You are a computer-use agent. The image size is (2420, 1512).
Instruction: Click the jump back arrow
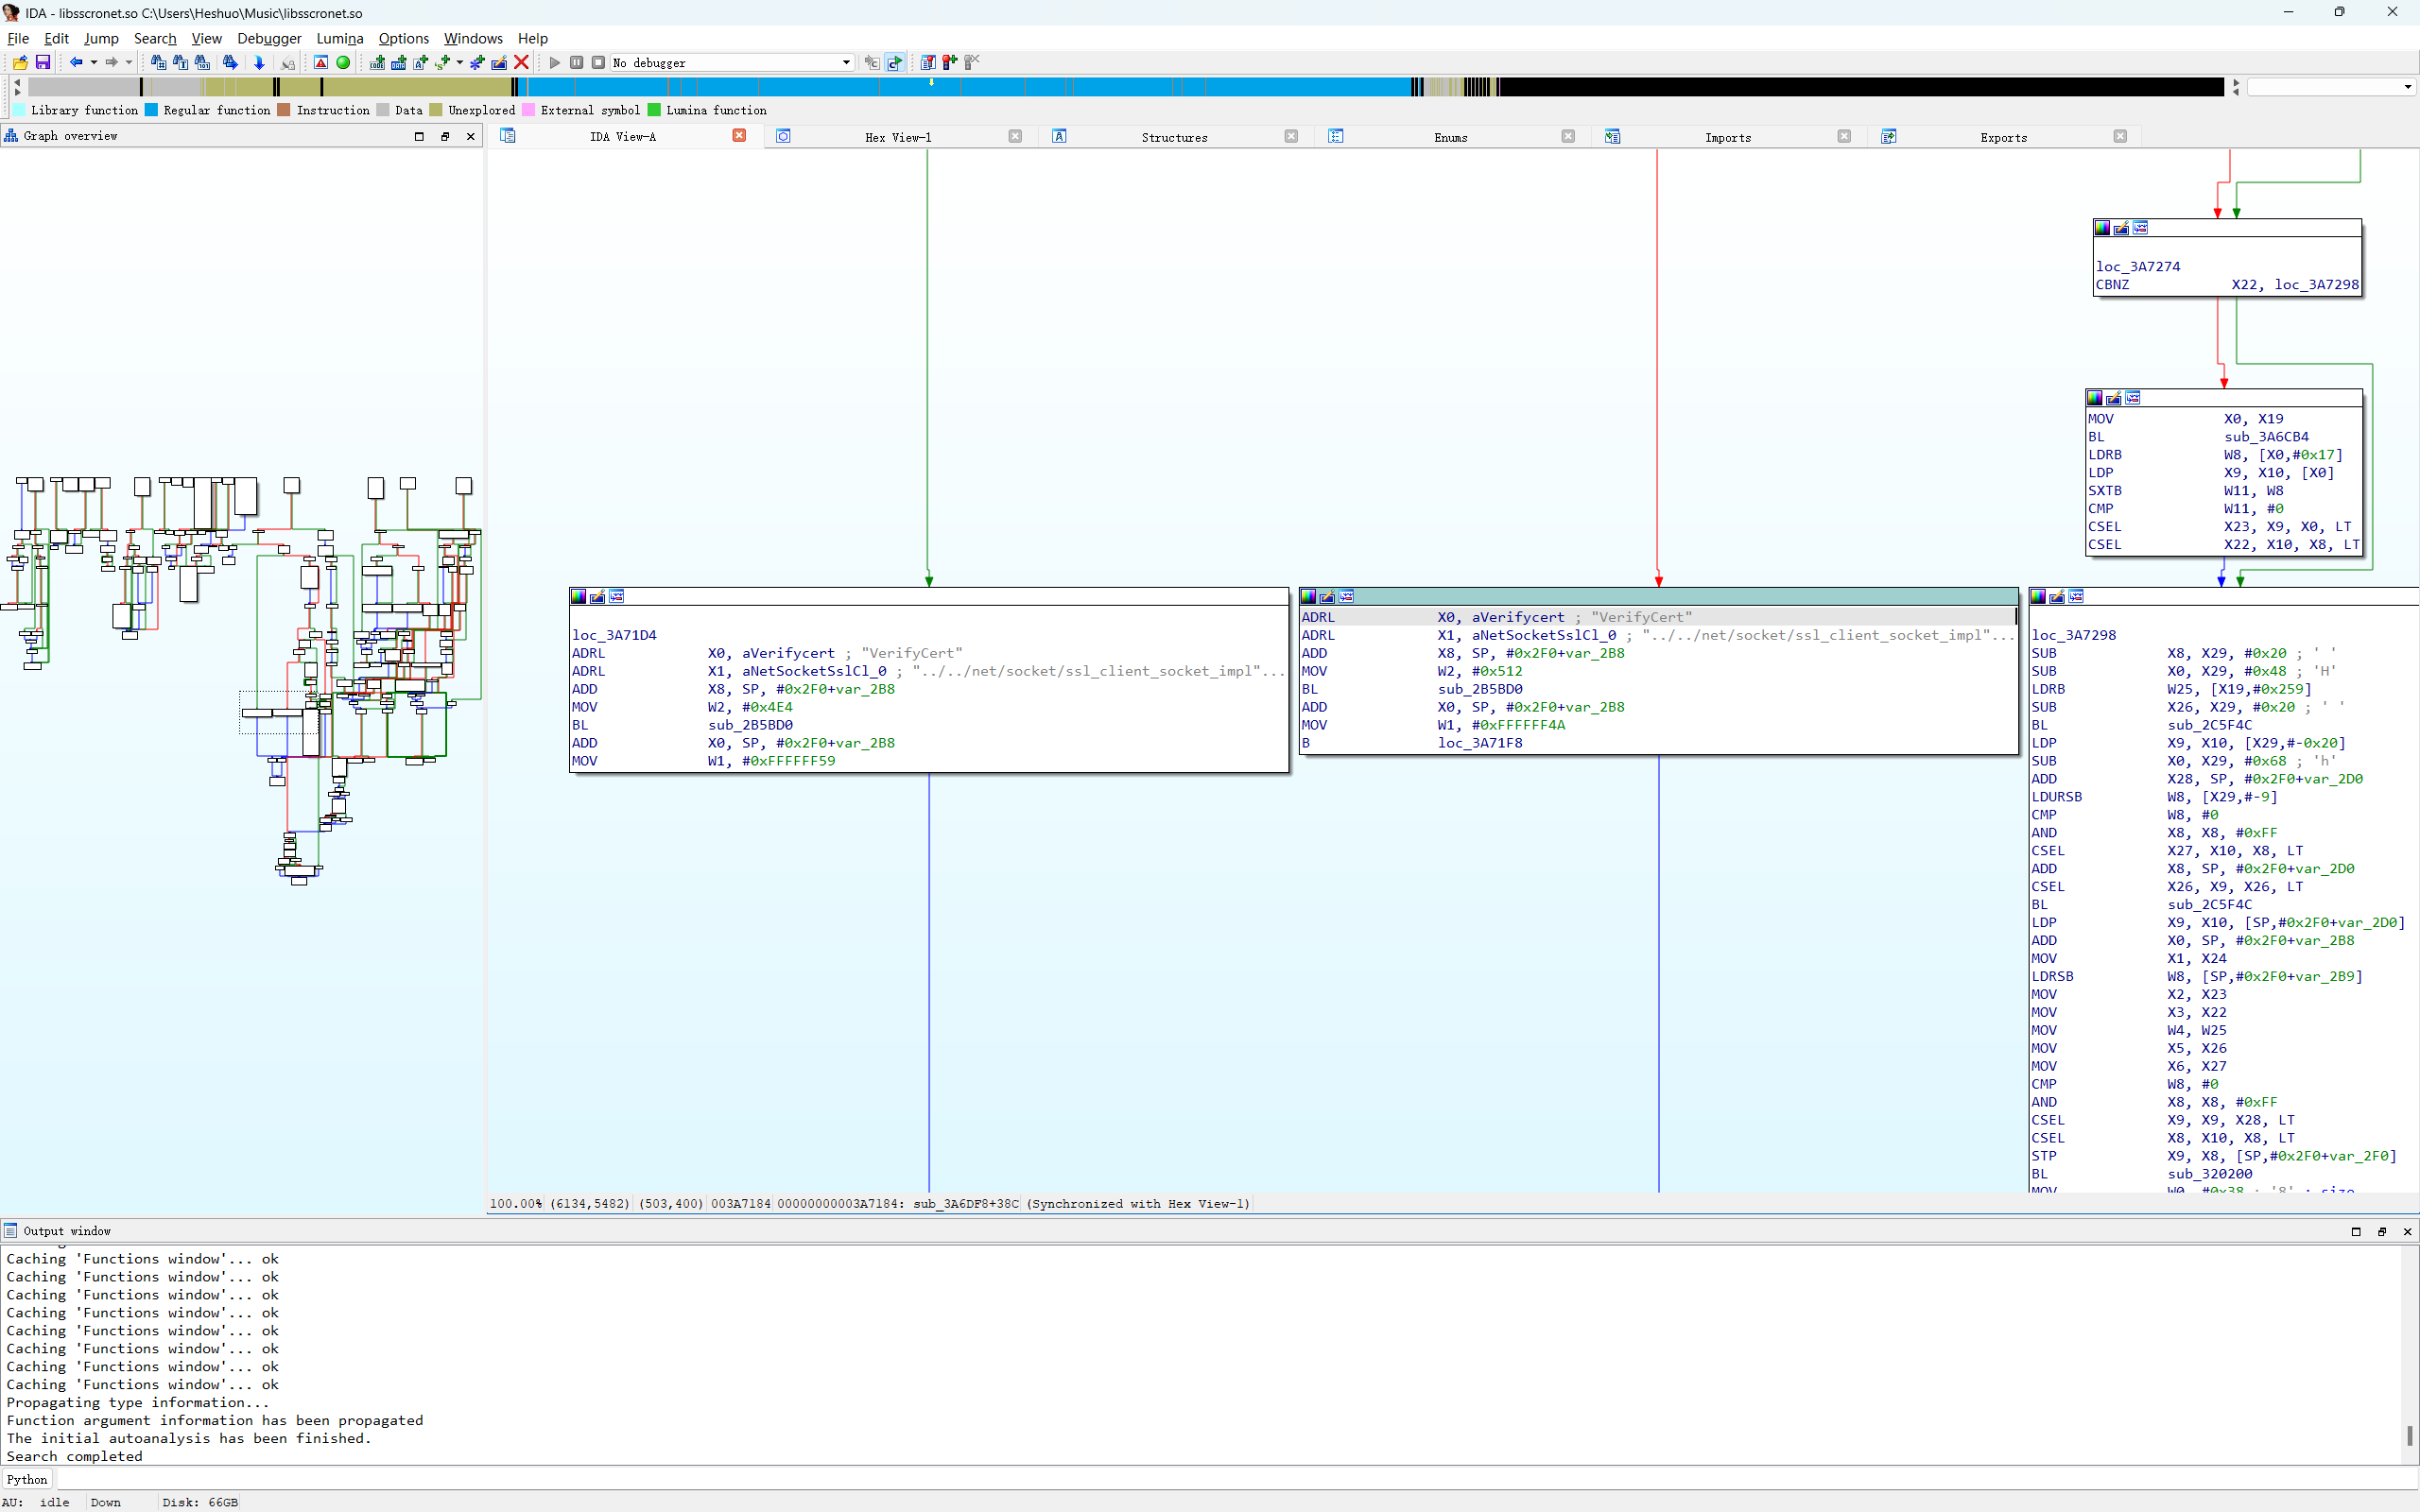(75, 62)
